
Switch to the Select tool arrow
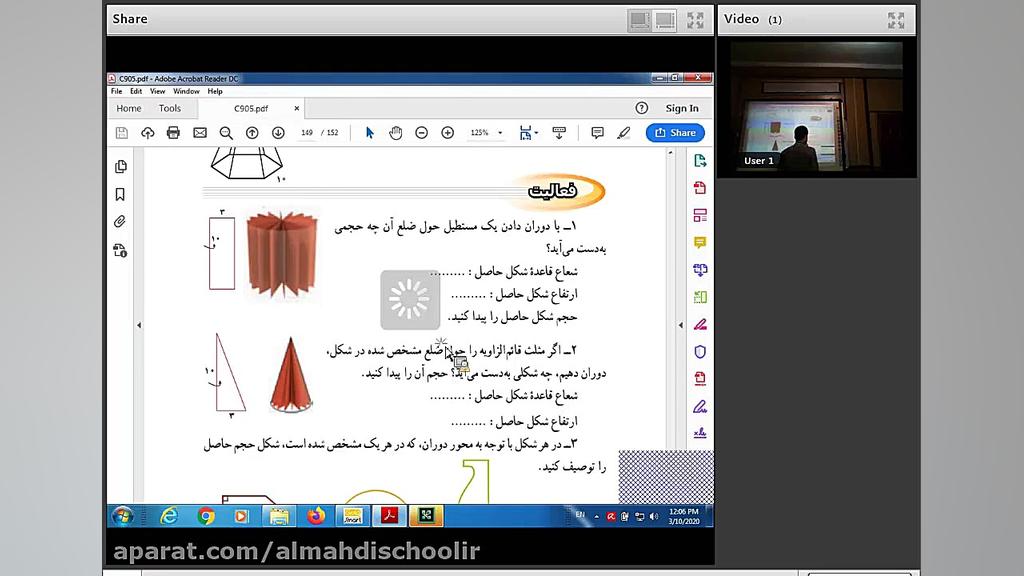coord(371,132)
